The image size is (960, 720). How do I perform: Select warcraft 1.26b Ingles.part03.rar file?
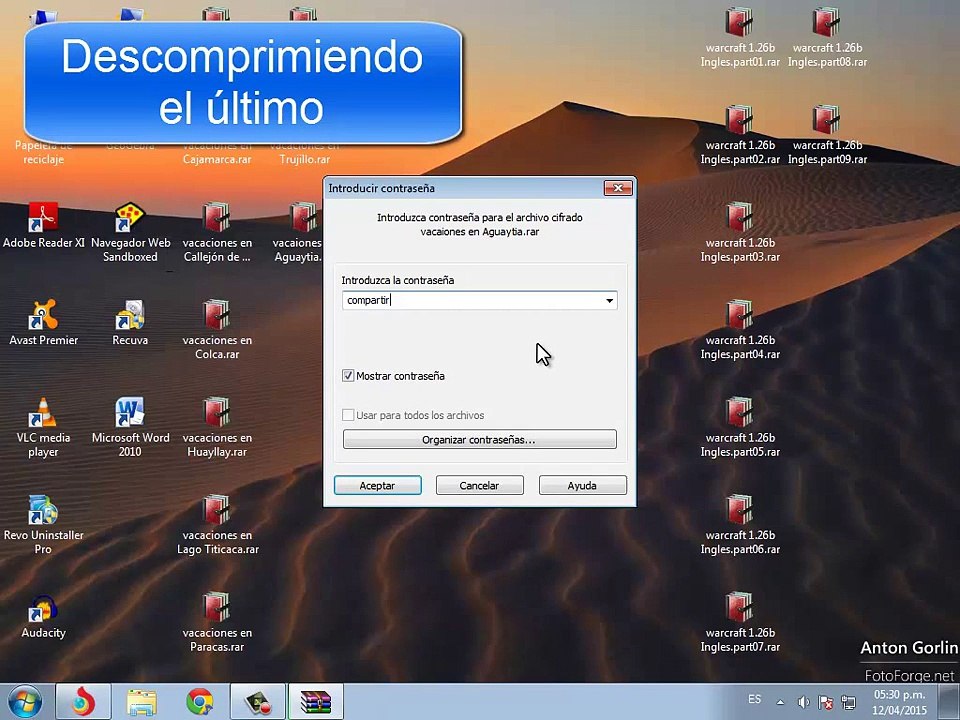click(x=740, y=232)
